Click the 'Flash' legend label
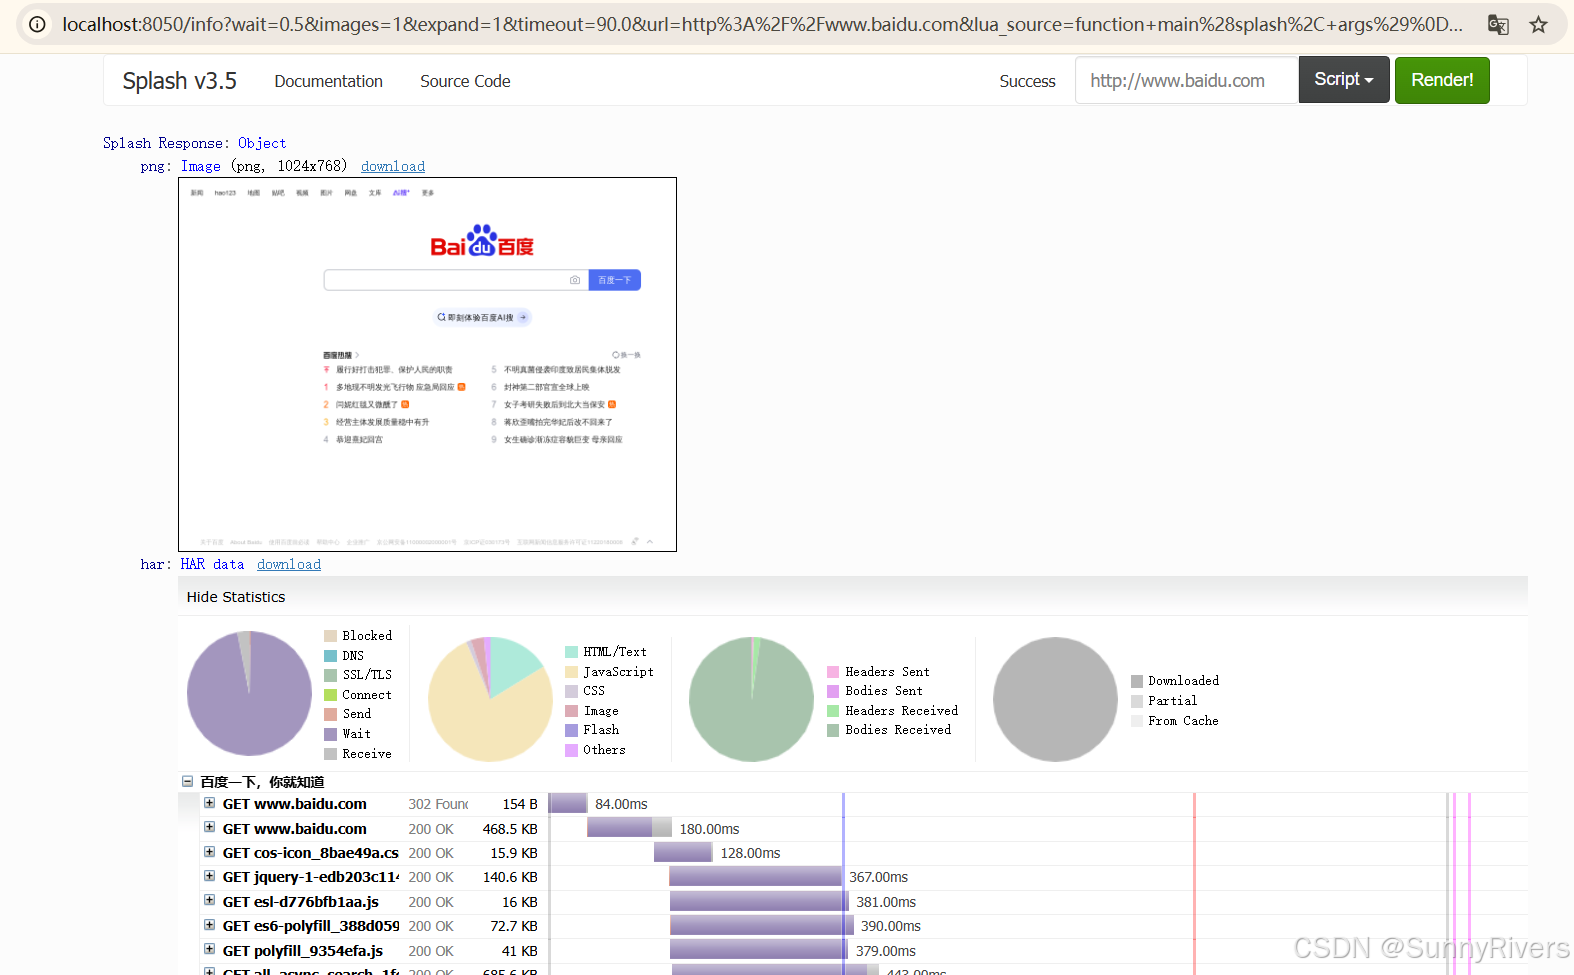Viewport: 1574px width, 975px height. [x=601, y=730]
